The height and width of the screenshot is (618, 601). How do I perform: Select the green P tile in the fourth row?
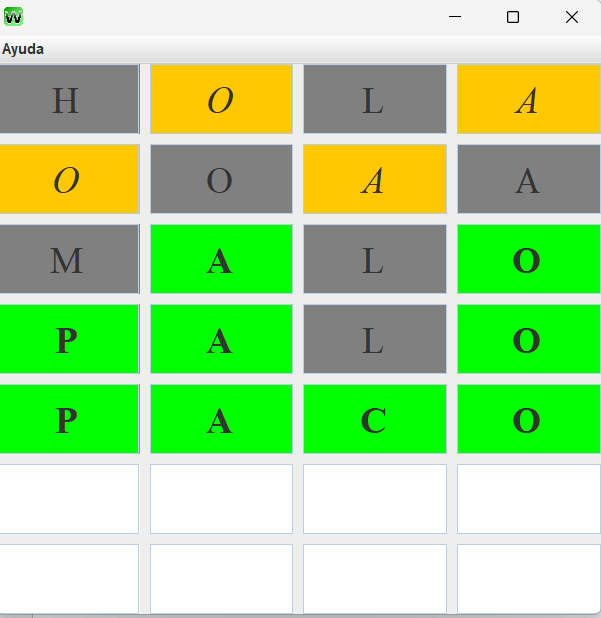[68, 339]
